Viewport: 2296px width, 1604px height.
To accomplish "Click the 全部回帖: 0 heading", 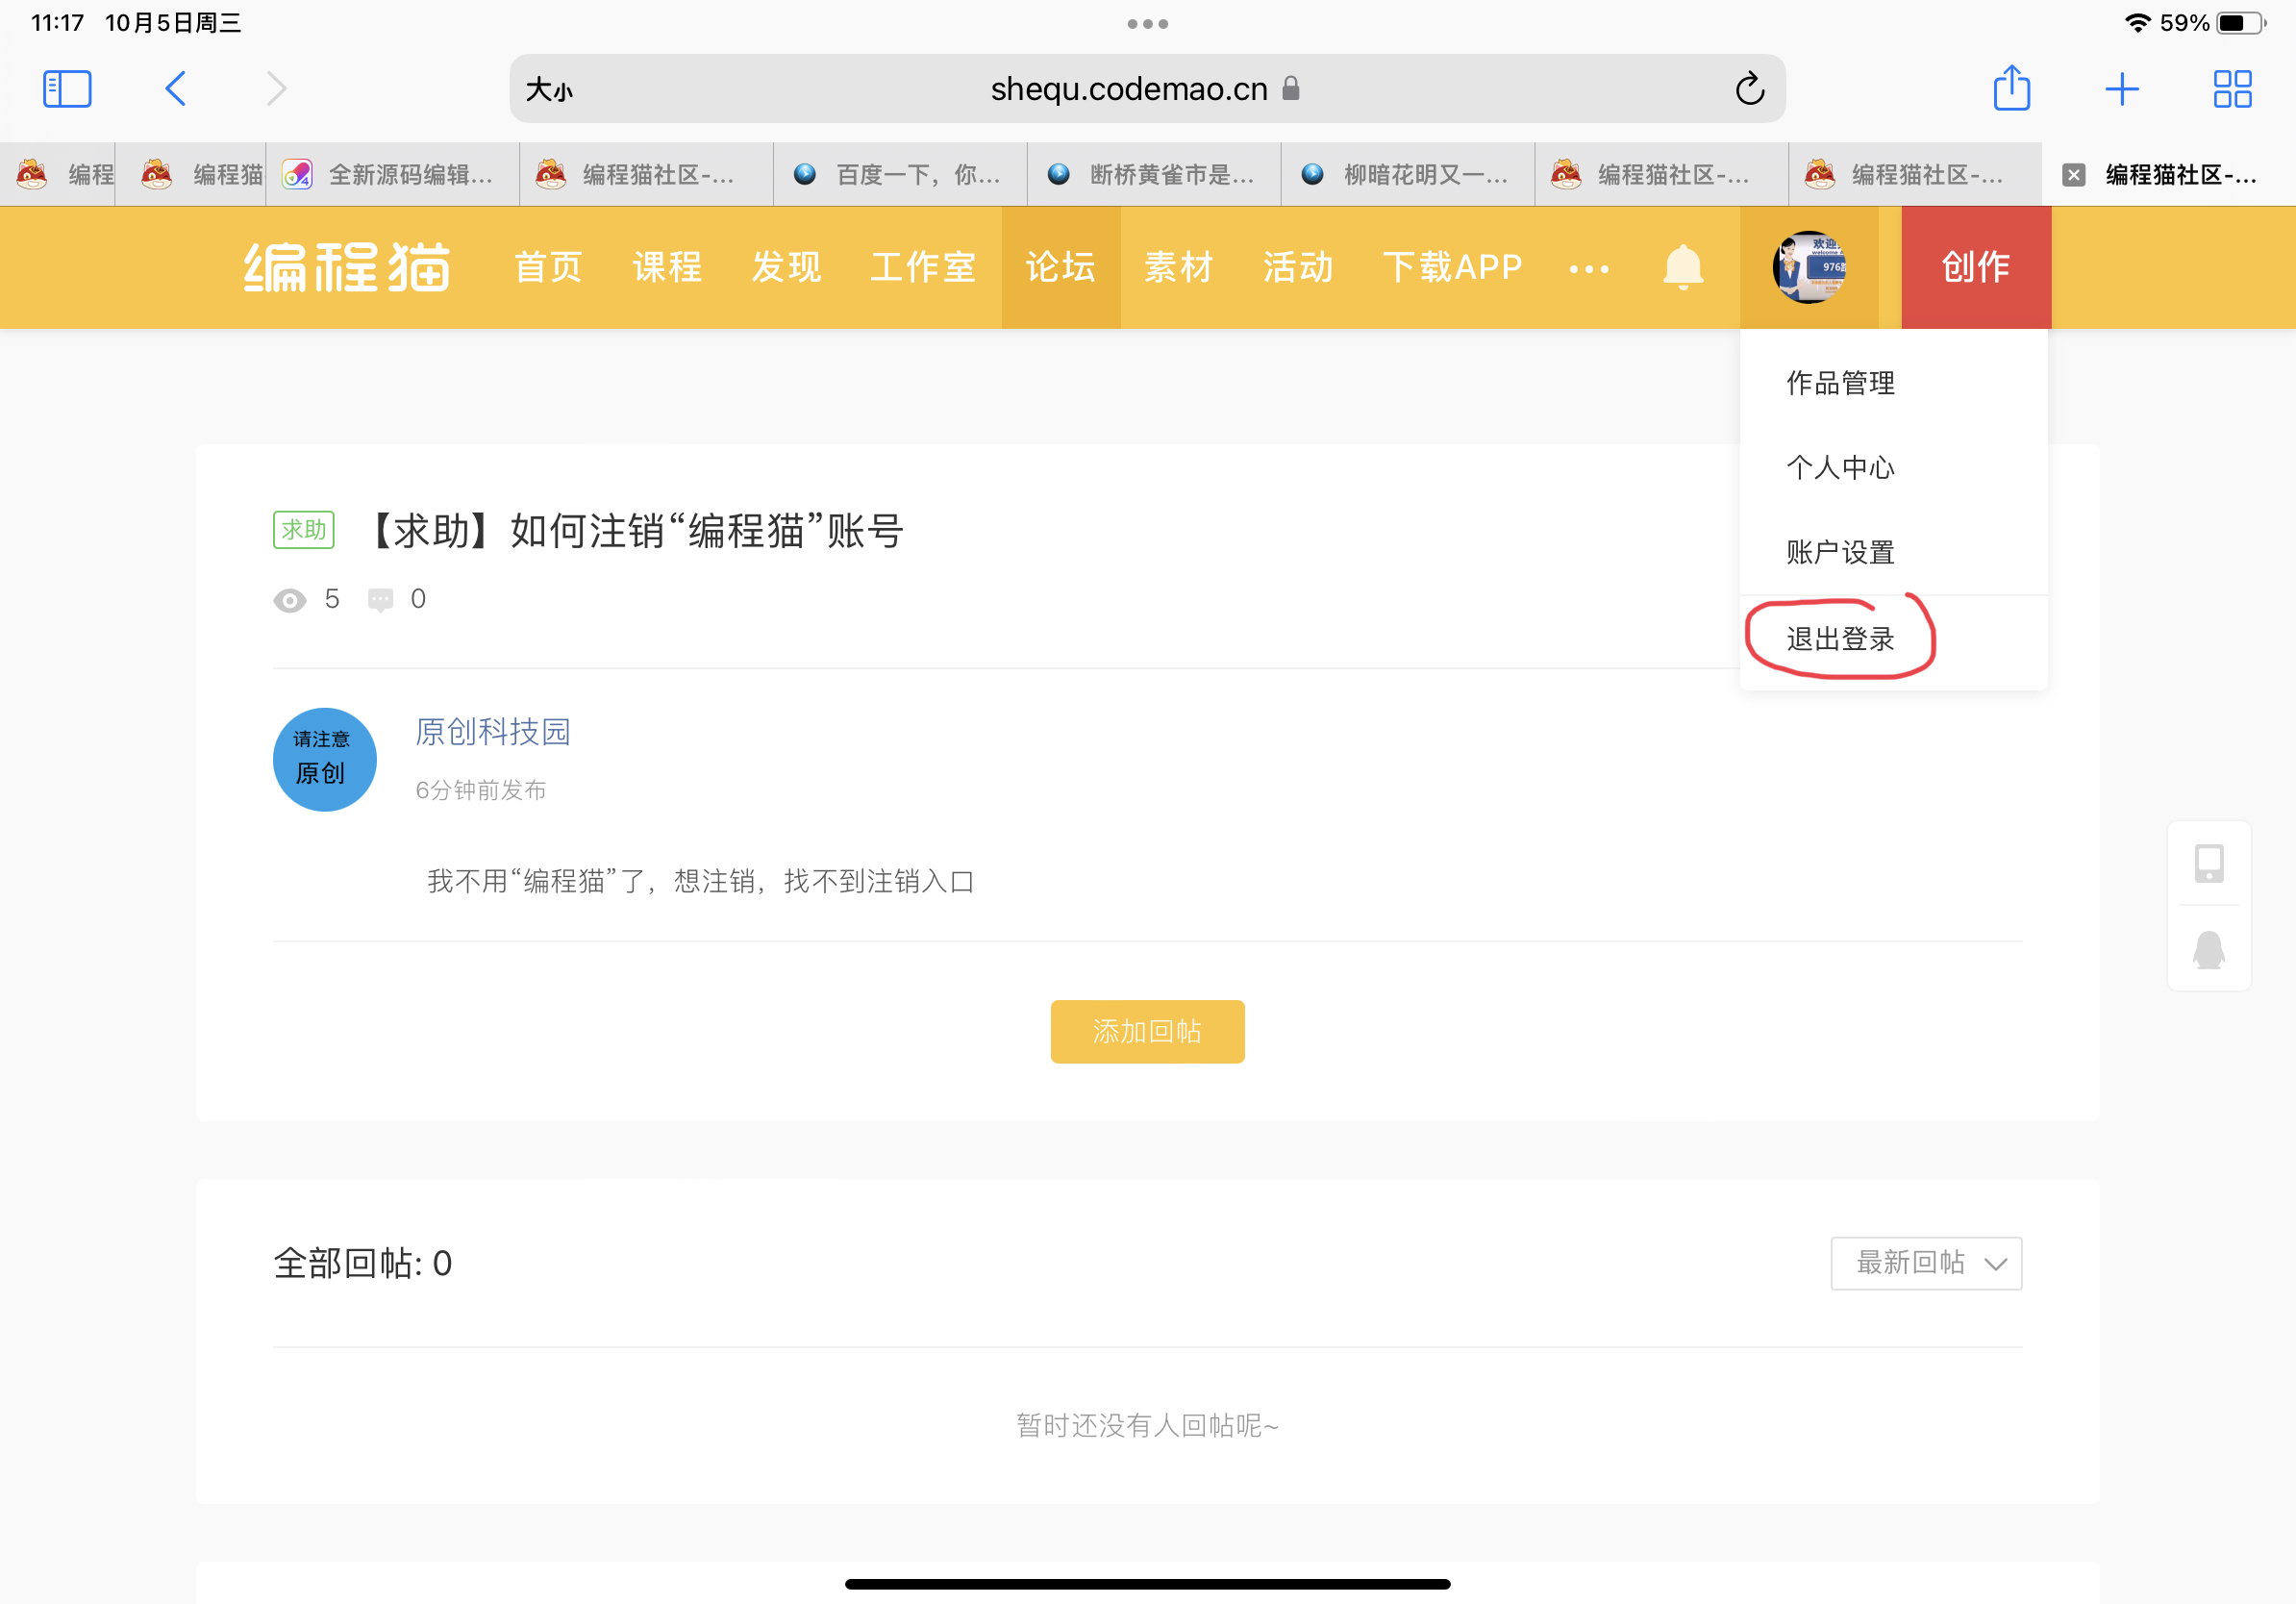I will (363, 1264).
